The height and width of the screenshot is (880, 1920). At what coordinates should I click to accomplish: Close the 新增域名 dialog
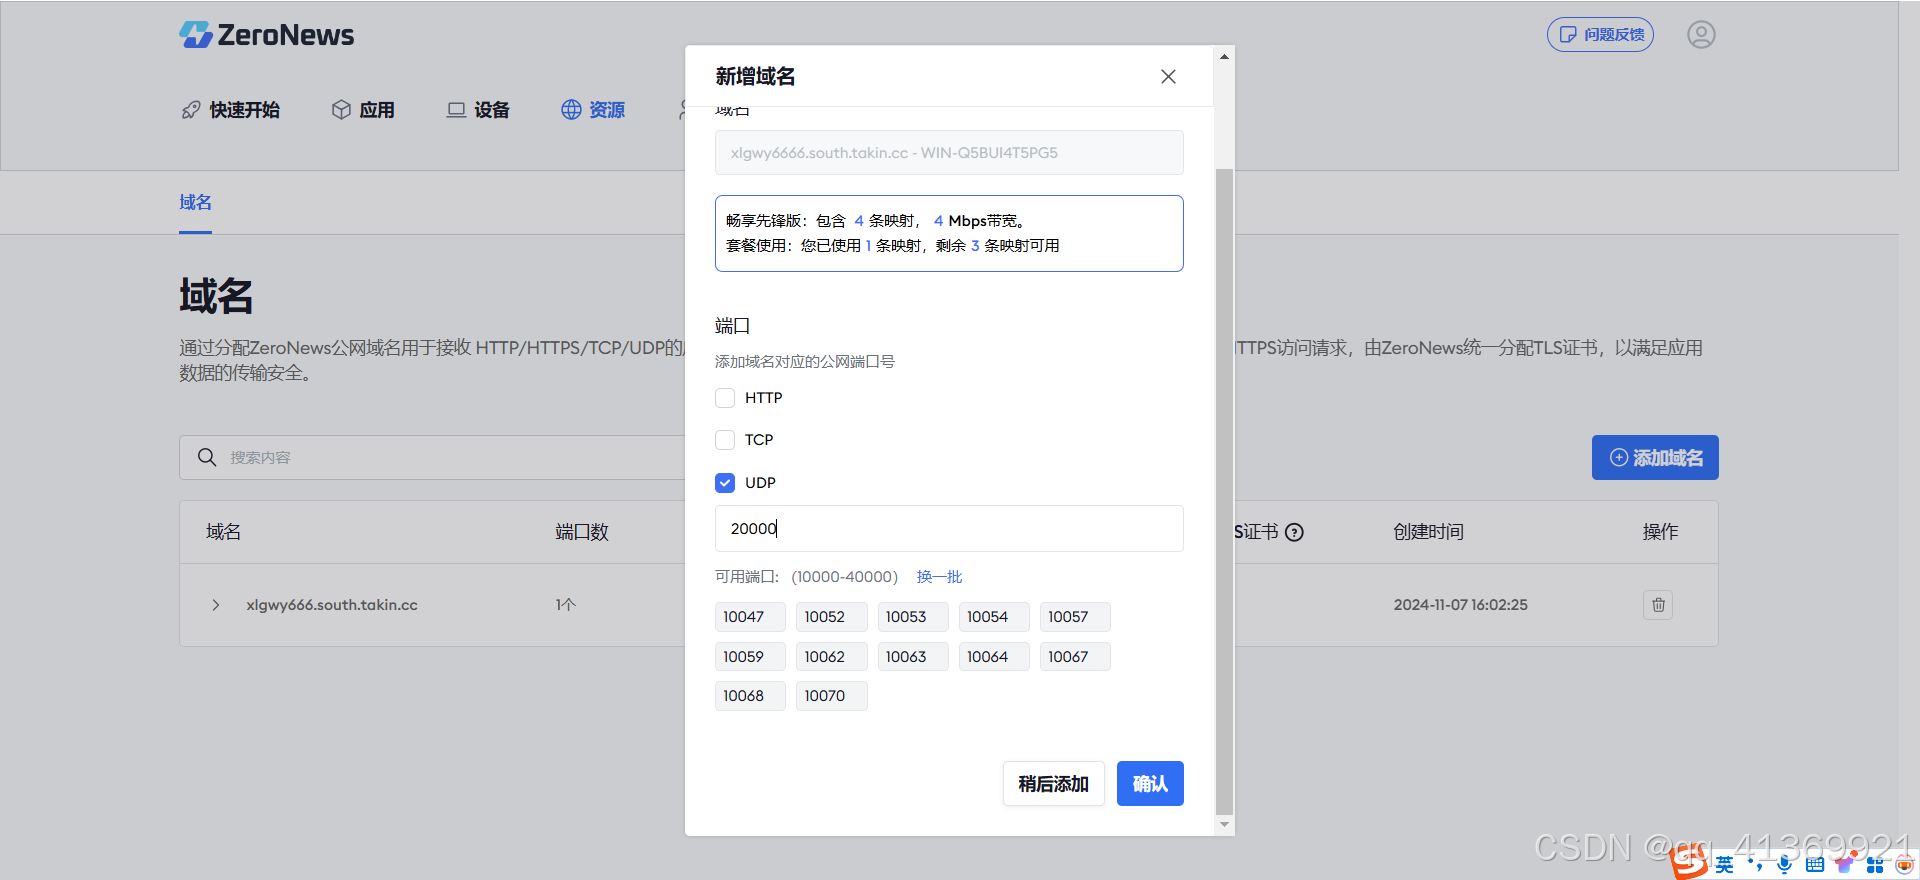[x=1168, y=77]
